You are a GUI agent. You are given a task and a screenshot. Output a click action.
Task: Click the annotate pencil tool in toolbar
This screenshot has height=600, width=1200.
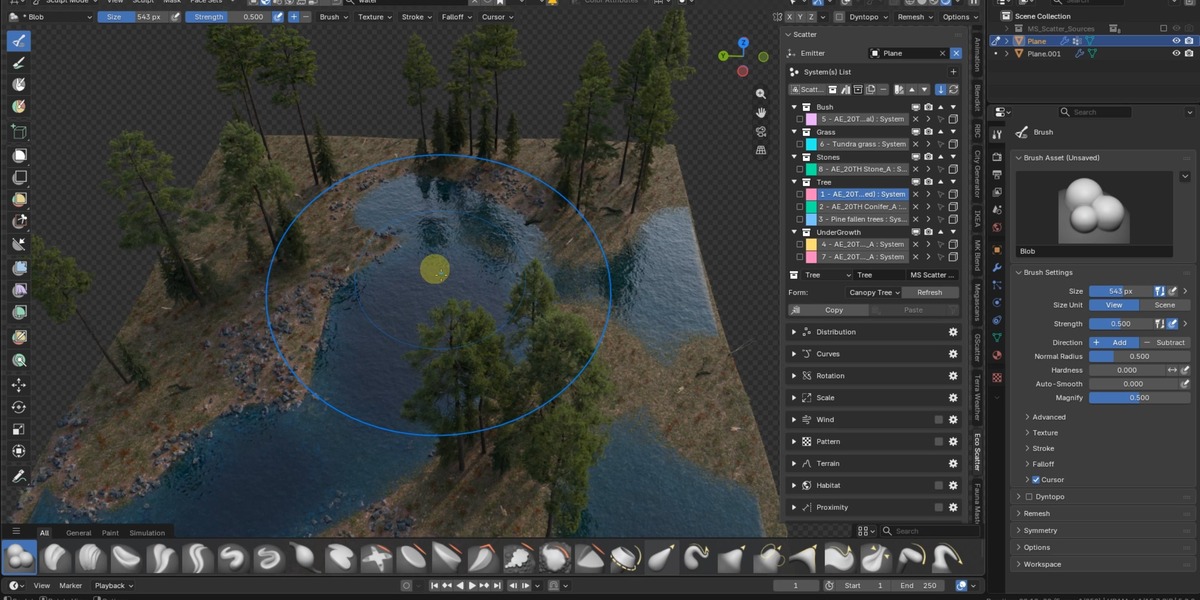pos(19,477)
